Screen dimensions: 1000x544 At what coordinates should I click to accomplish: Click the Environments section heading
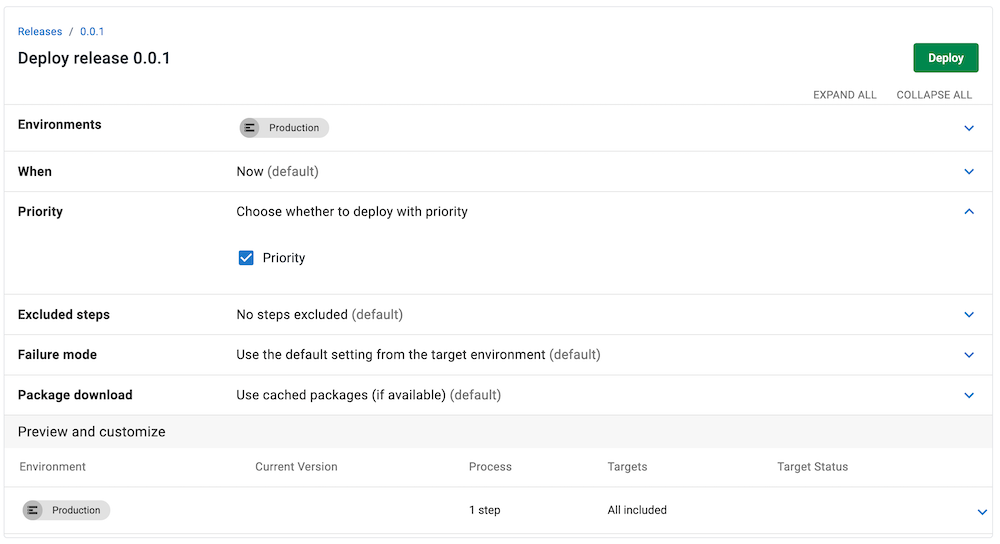pyautogui.click(x=59, y=124)
